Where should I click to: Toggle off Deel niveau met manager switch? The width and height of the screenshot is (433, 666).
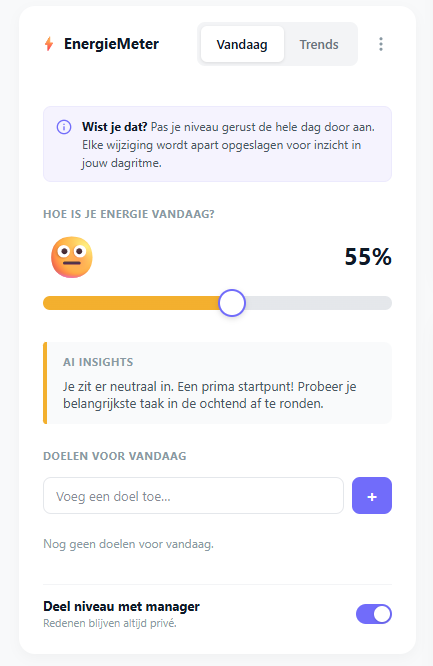pos(374,614)
